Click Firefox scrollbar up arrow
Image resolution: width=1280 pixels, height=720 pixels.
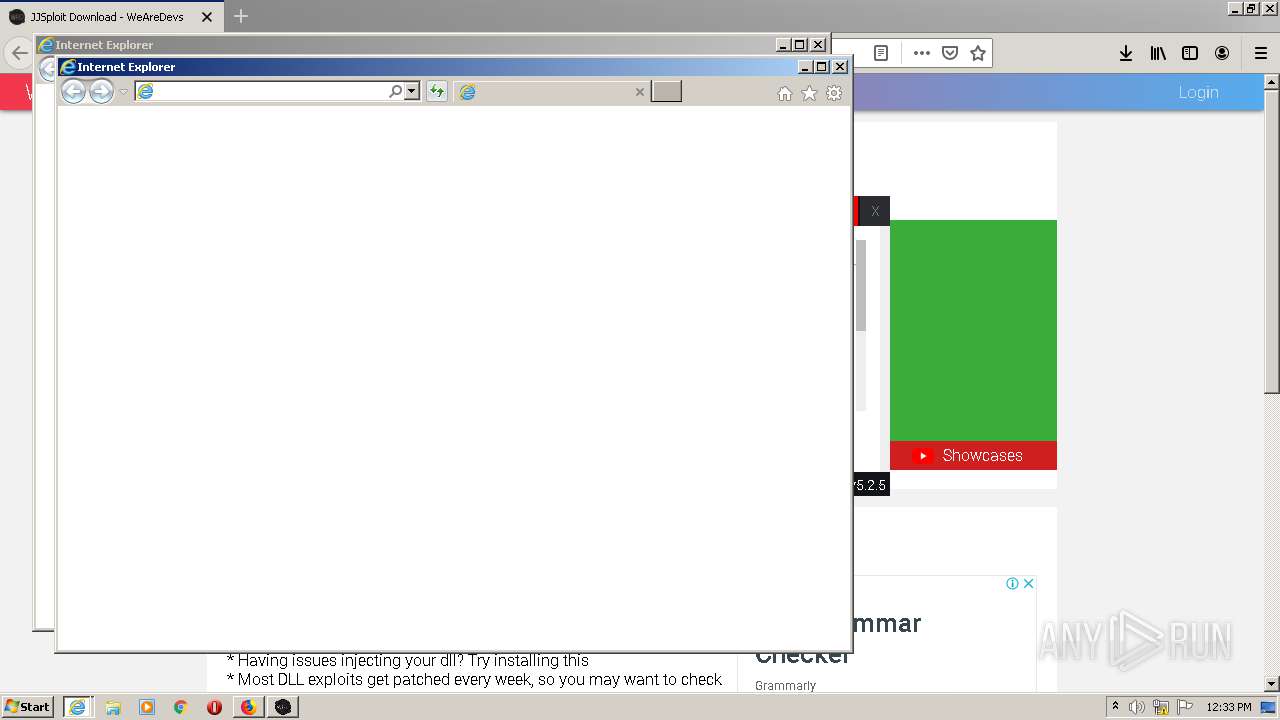pyautogui.click(x=1272, y=81)
